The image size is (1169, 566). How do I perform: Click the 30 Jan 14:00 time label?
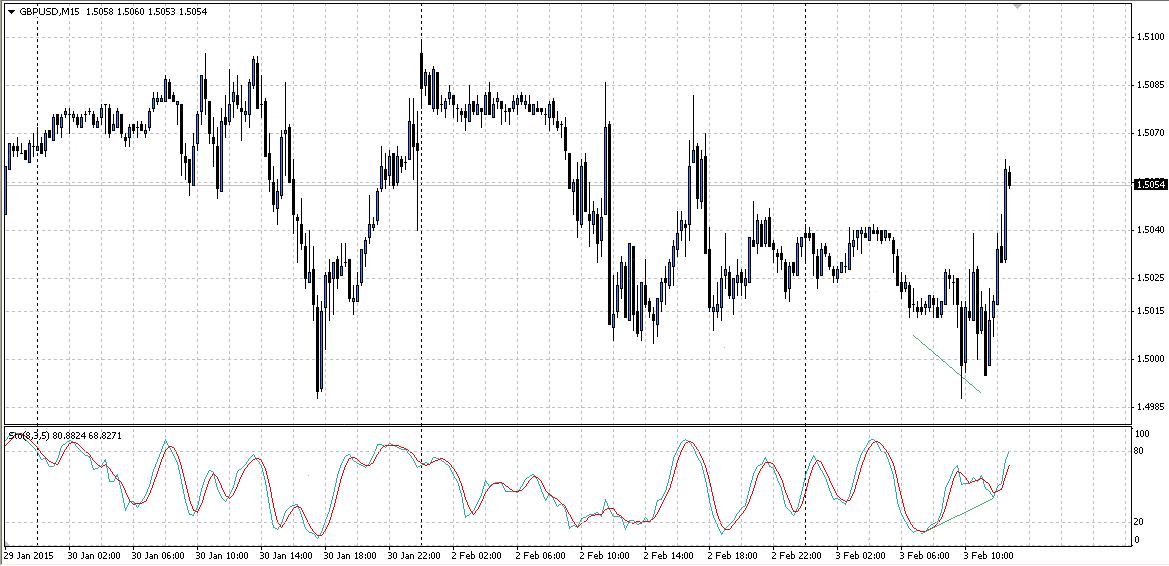pos(286,556)
